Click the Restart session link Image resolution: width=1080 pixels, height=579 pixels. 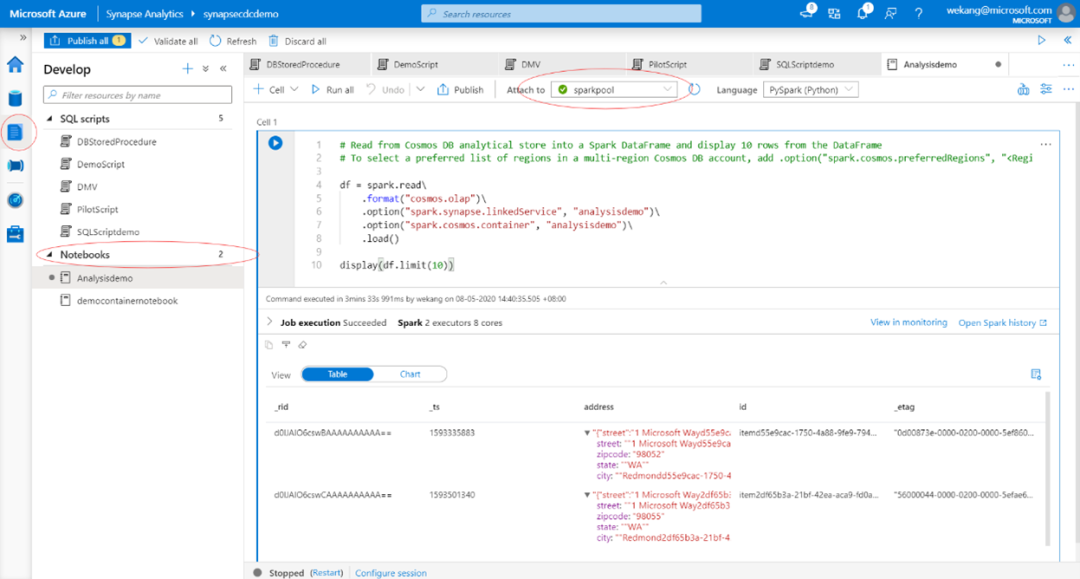point(326,573)
